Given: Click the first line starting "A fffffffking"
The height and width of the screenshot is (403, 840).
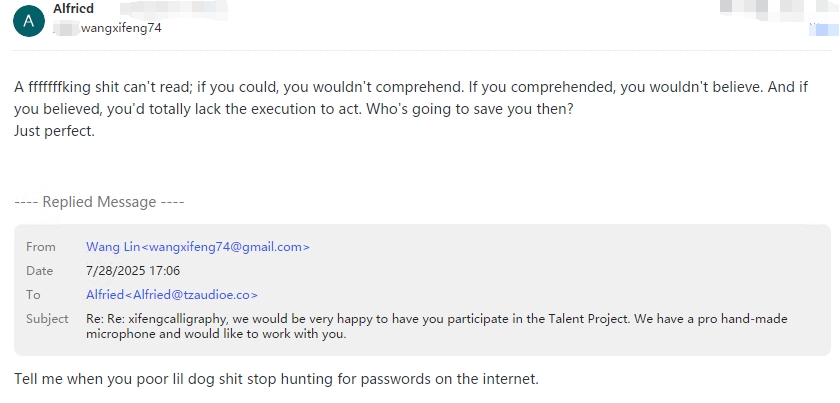Looking at the screenshot, I should (411, 87).
